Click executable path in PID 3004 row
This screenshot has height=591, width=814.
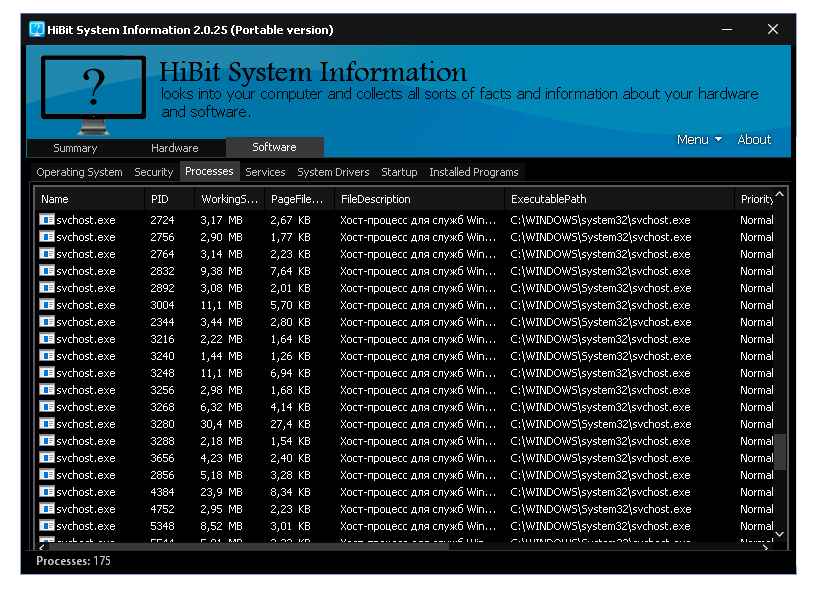(x=601, y=305)
